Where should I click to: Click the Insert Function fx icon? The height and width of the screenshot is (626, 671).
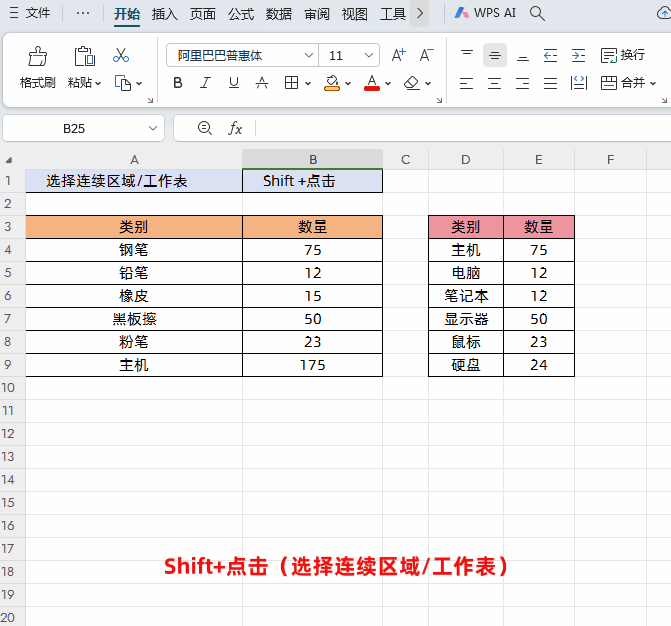point(235,128)
